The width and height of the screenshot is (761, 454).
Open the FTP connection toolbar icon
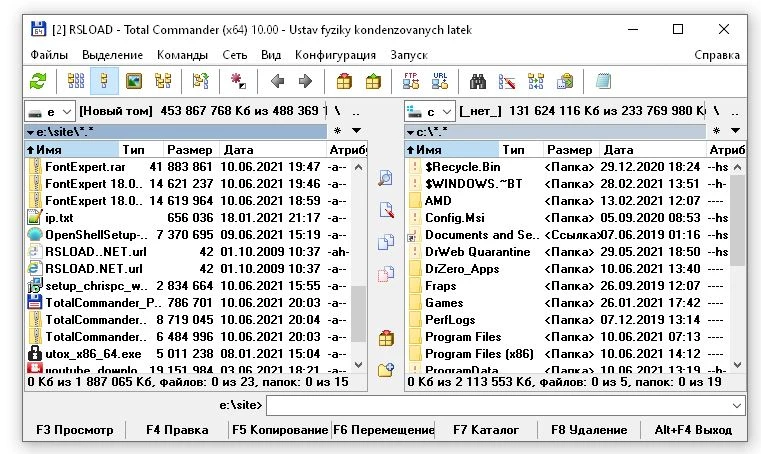(410, 81)
